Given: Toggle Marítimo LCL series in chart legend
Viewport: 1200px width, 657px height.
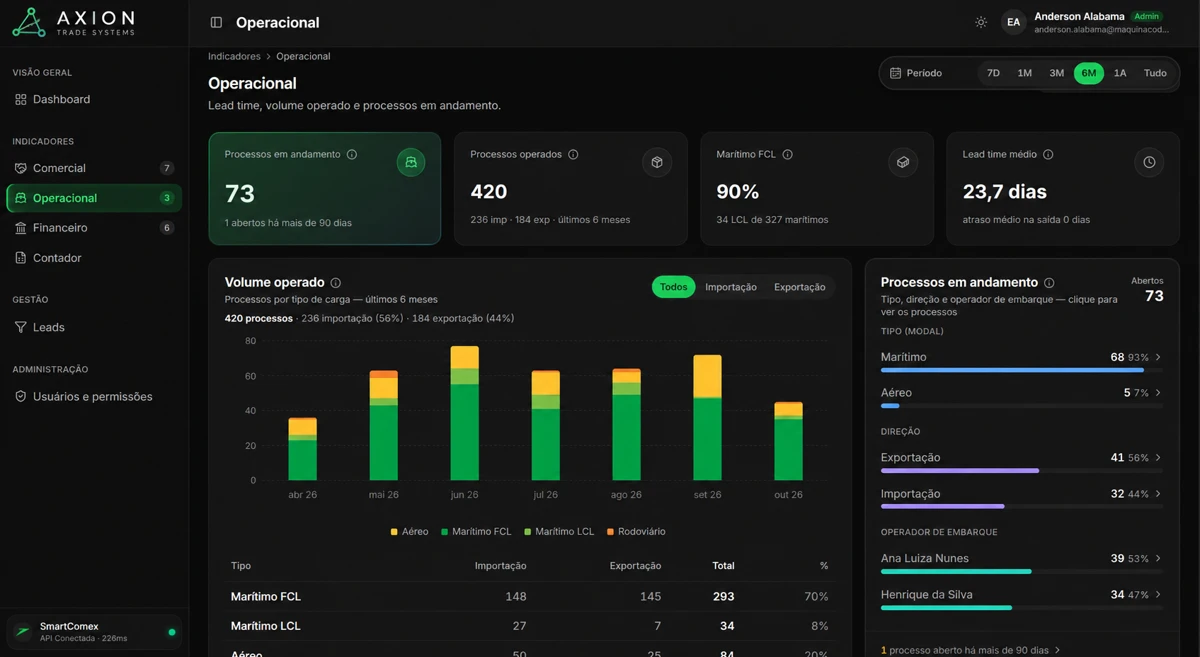Looking at the screenshot, I should coord(559,532).
